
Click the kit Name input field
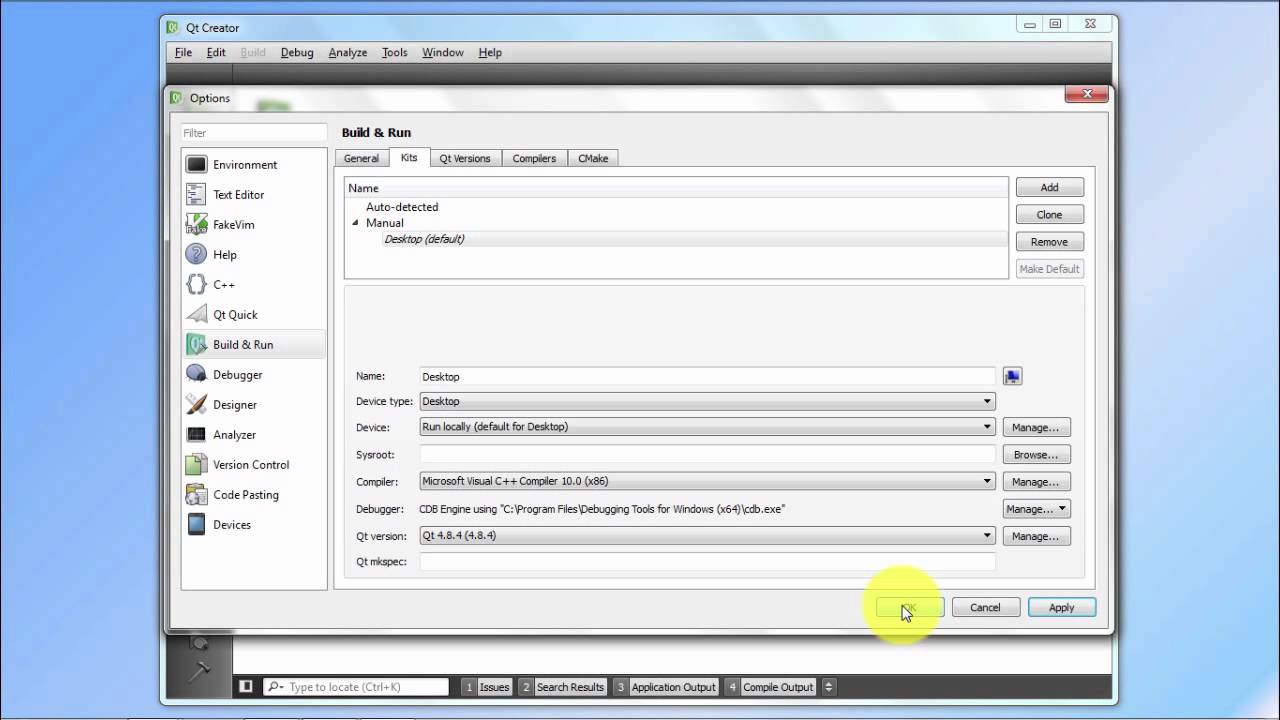coord(707,376)
